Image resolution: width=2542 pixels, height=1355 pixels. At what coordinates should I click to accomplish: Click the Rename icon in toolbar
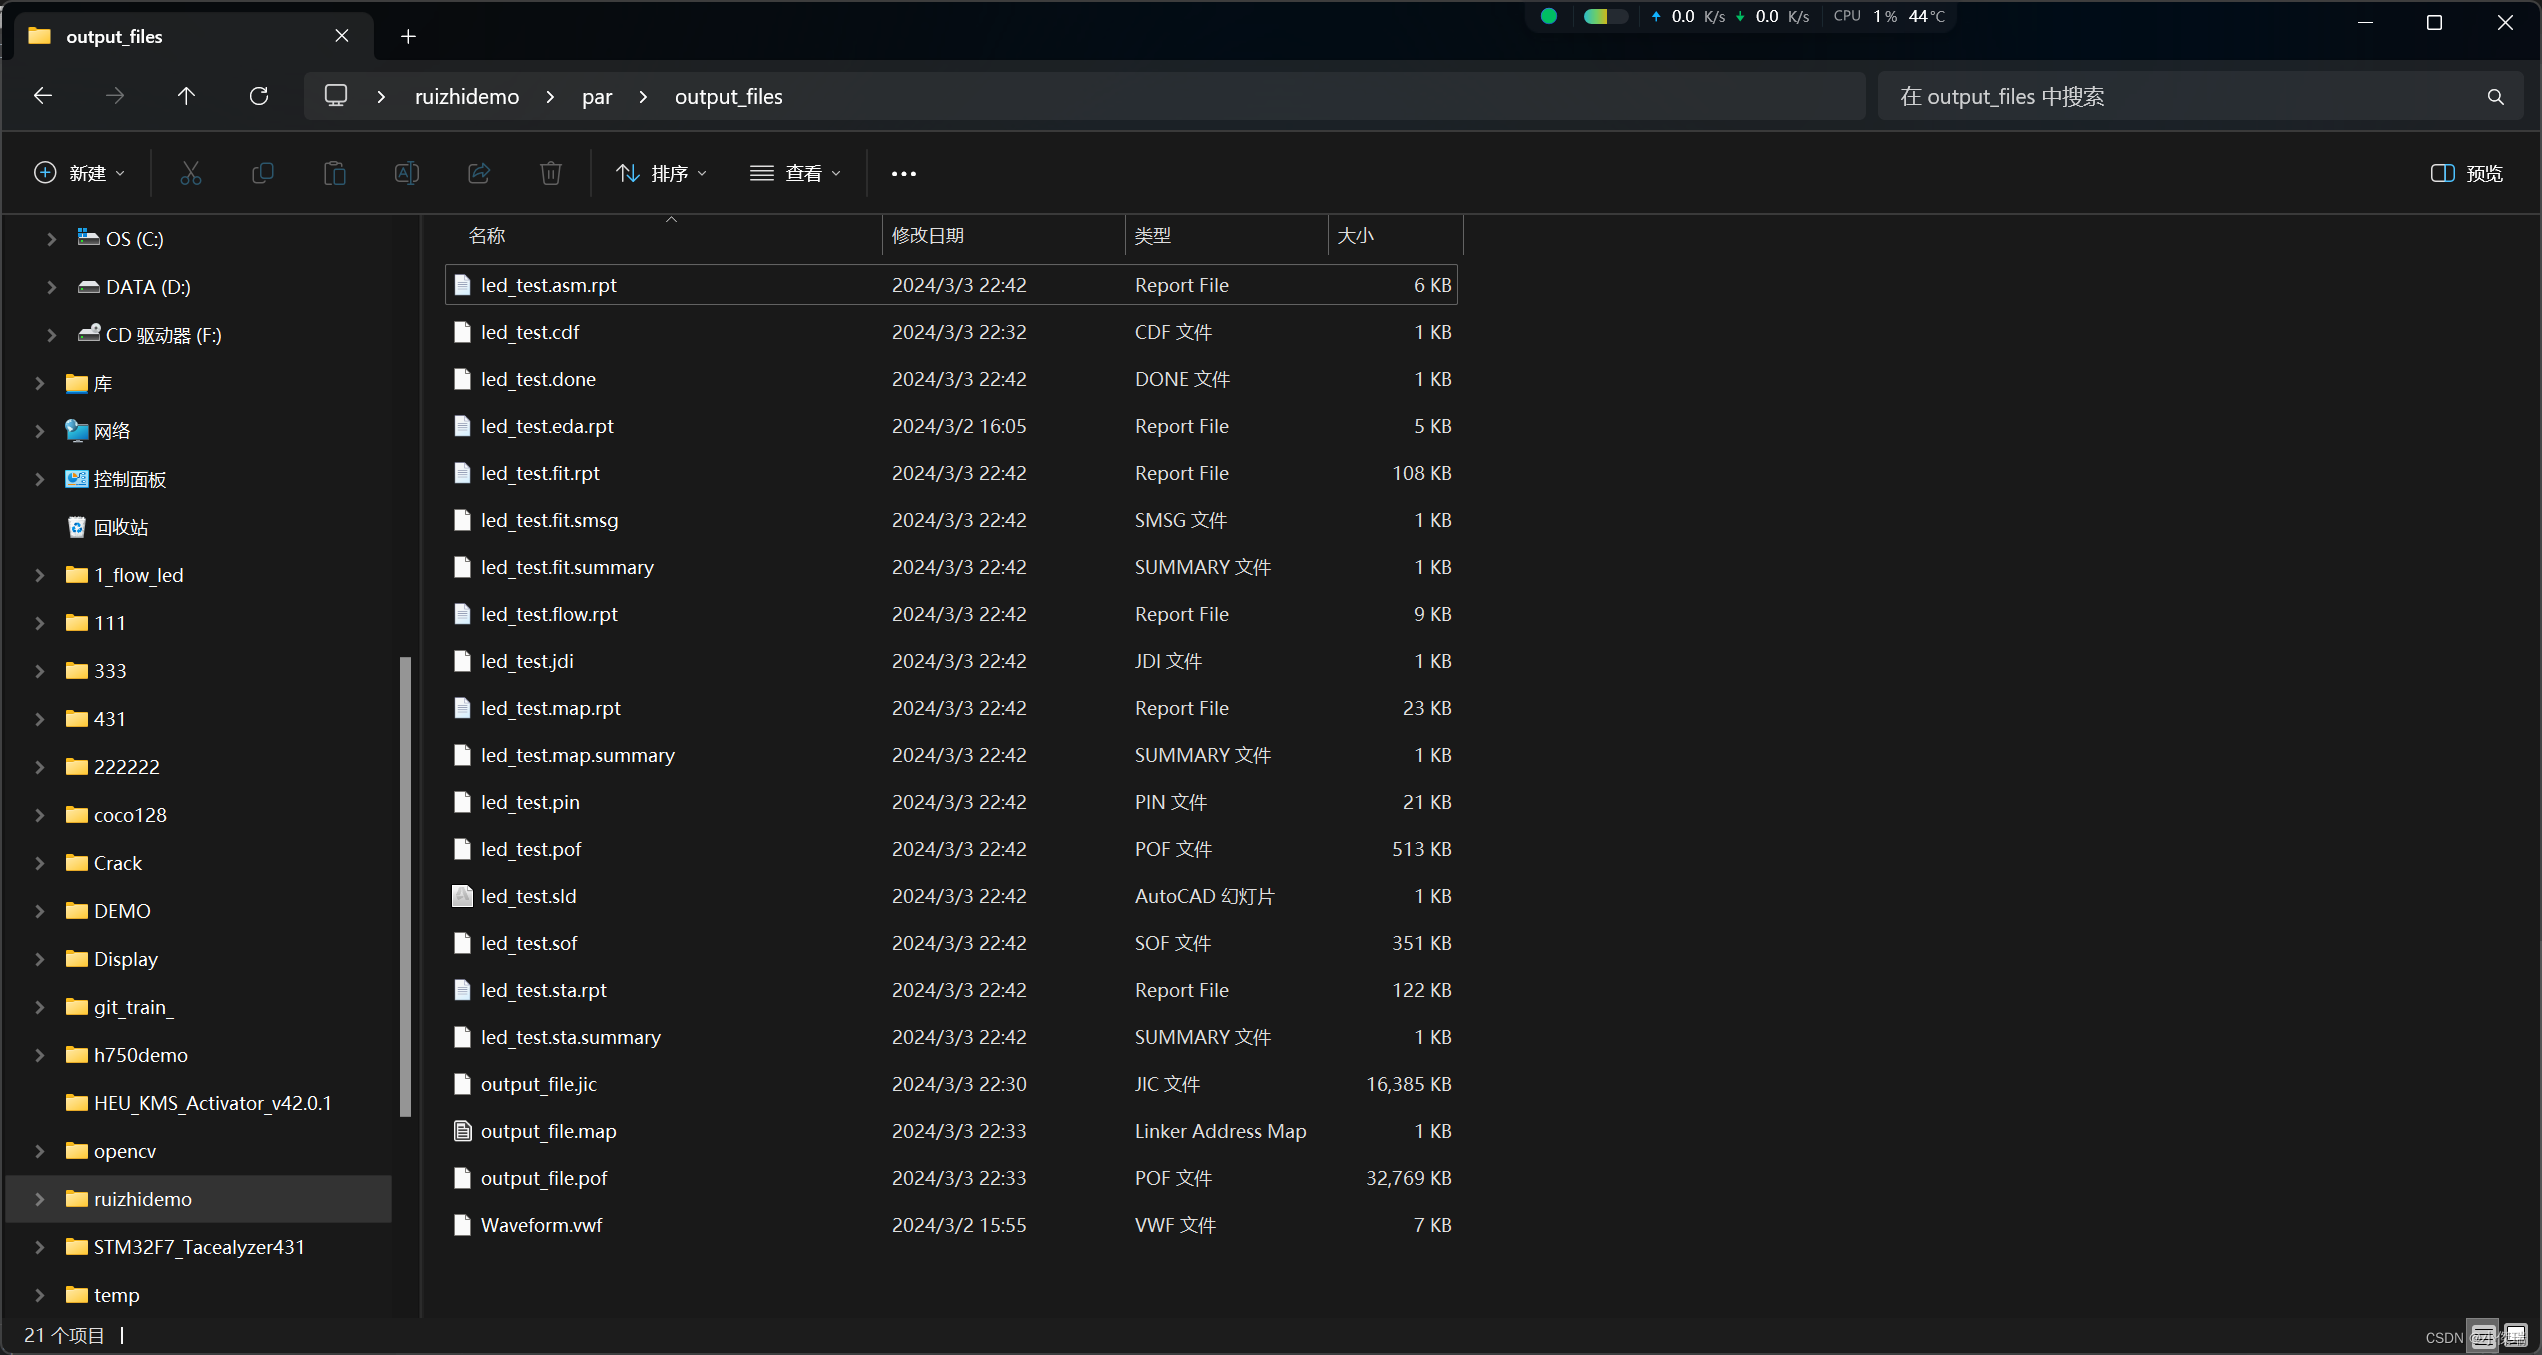pos(407,173)
